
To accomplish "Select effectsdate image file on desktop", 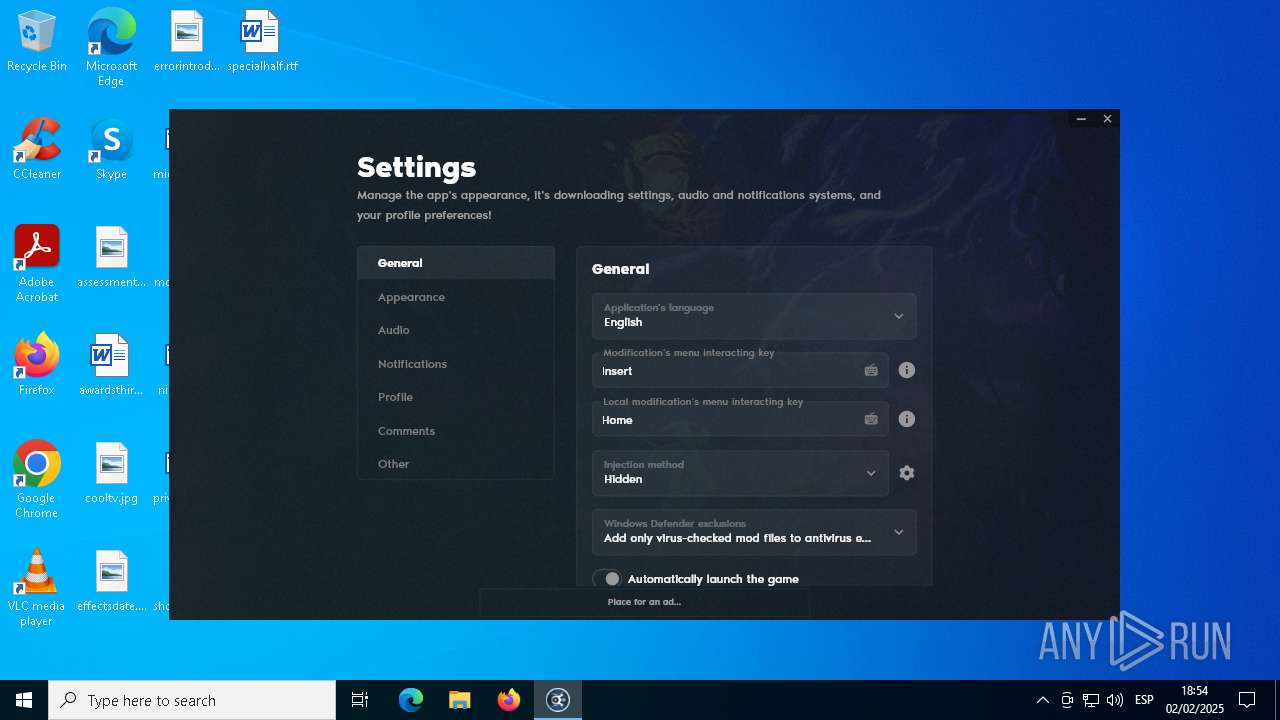I will pyautogui.click(x=111, y=582).
